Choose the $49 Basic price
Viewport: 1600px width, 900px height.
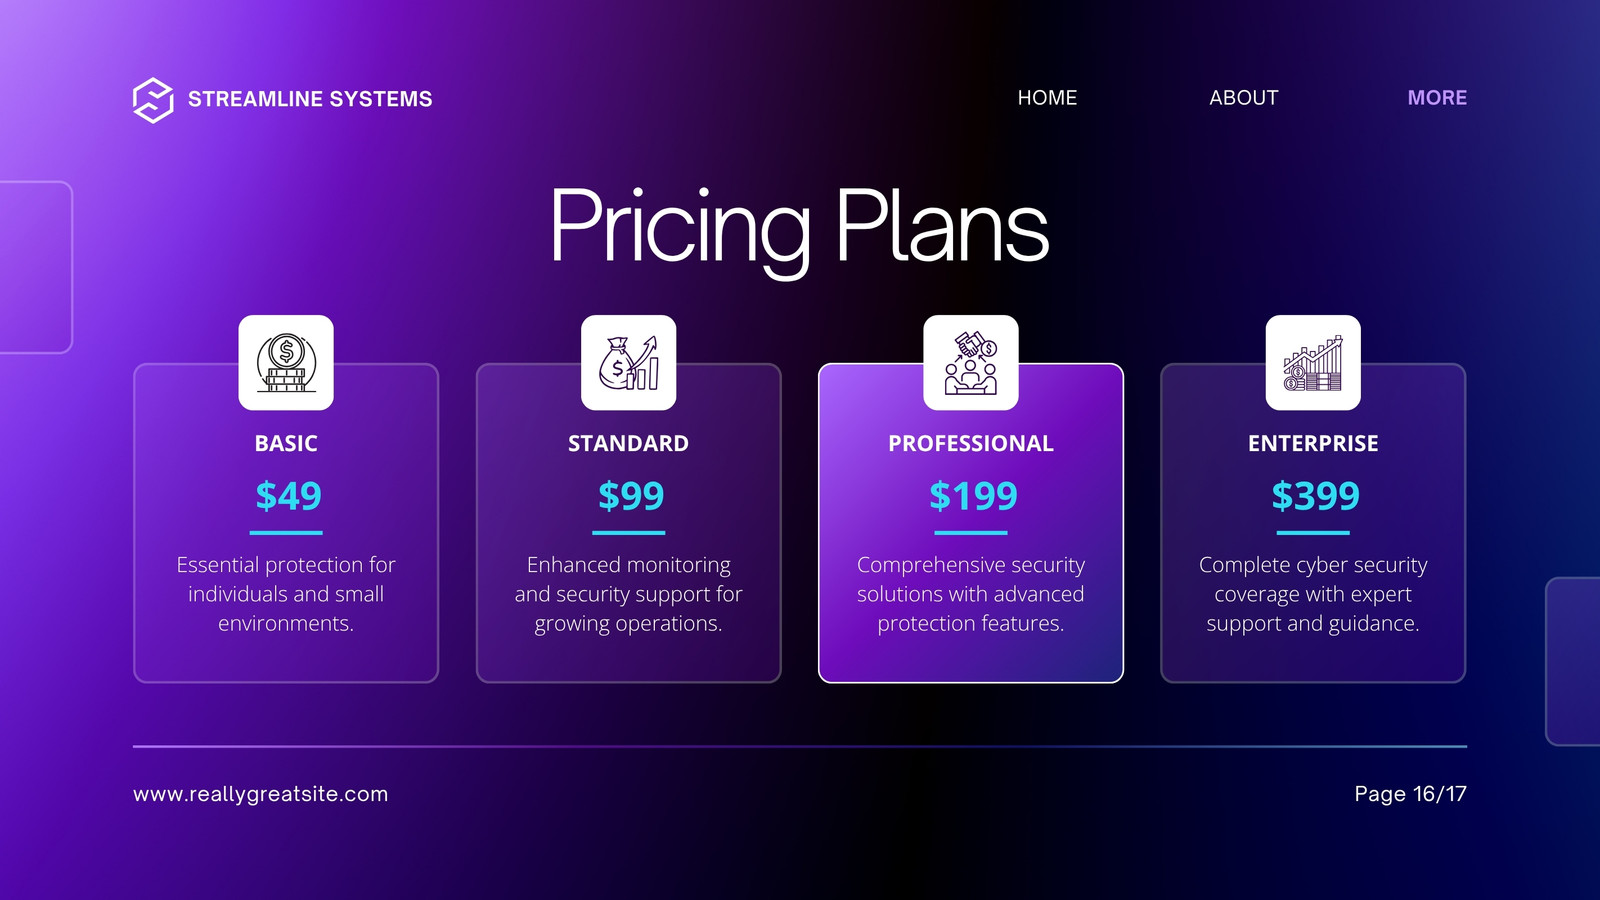pos(288,496)
